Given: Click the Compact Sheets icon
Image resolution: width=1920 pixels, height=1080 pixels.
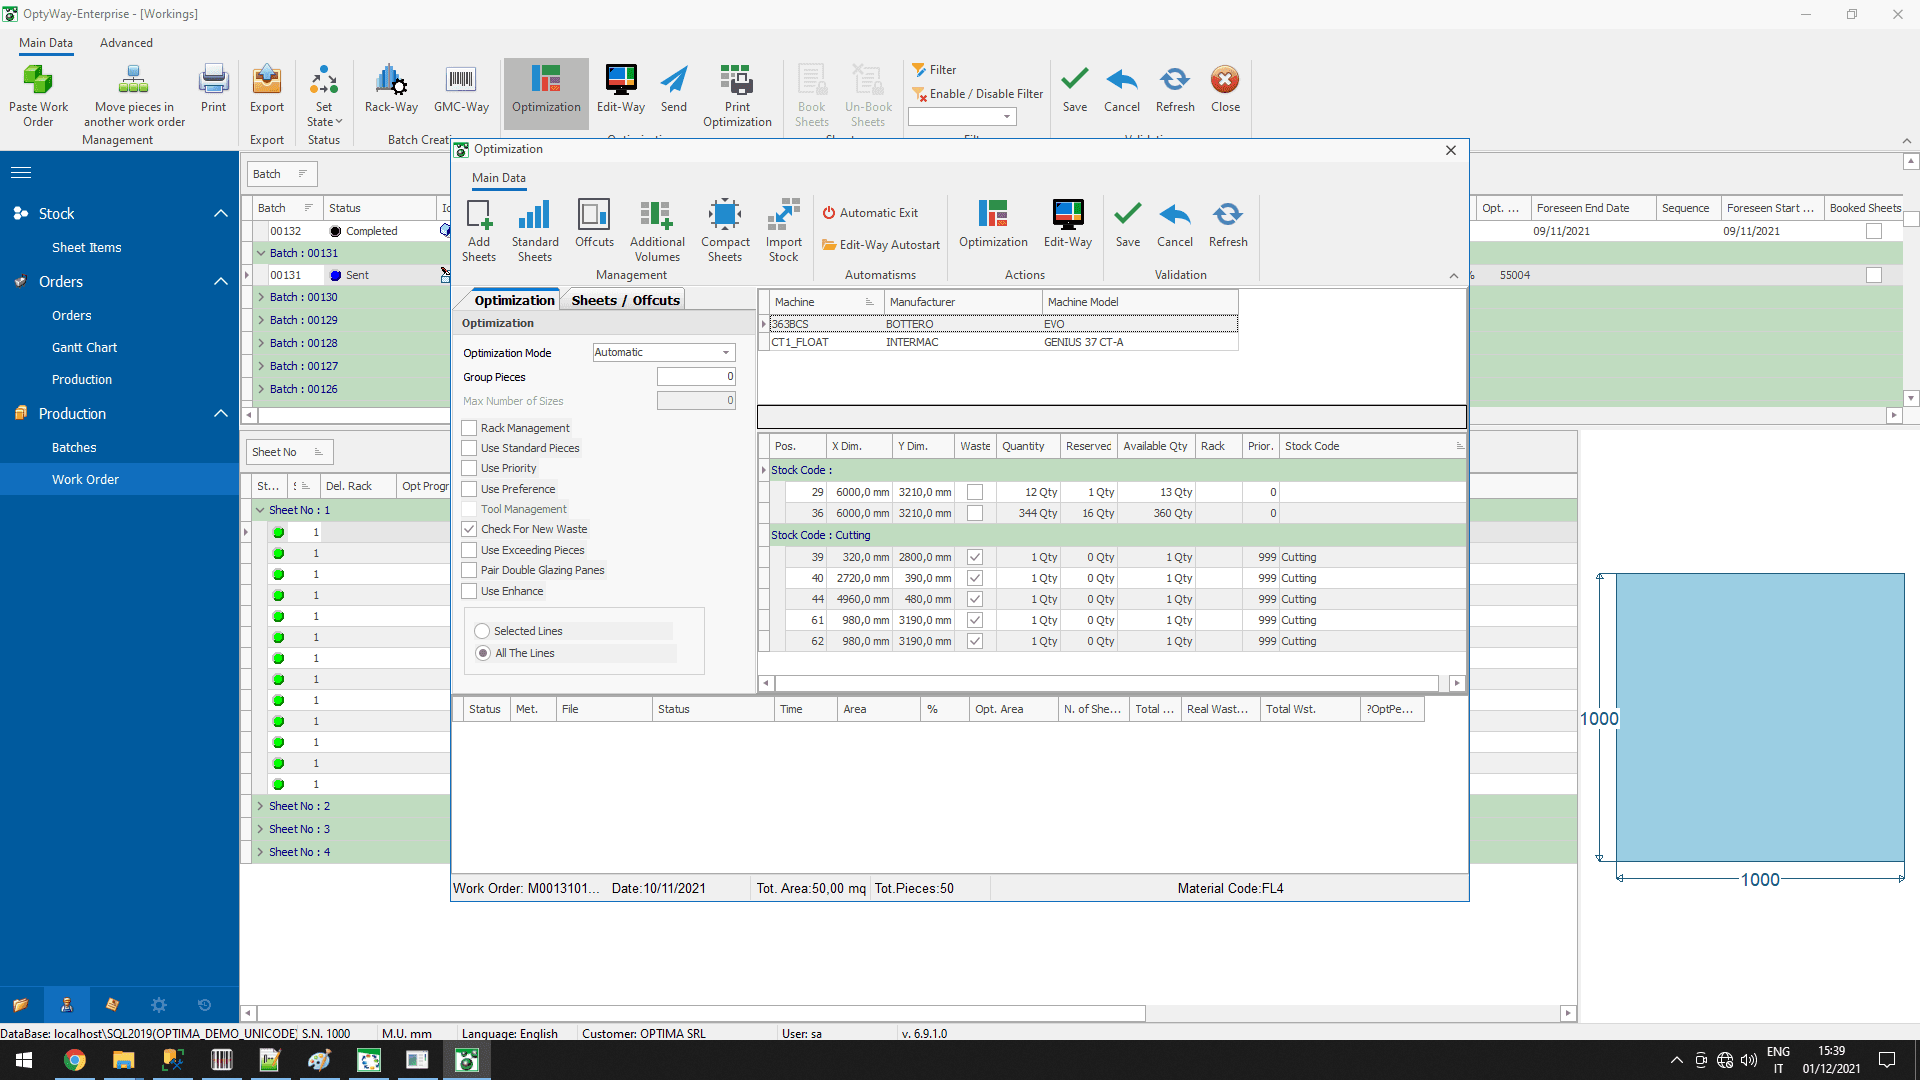Looking at the screenshot, I should coord(725,230).
